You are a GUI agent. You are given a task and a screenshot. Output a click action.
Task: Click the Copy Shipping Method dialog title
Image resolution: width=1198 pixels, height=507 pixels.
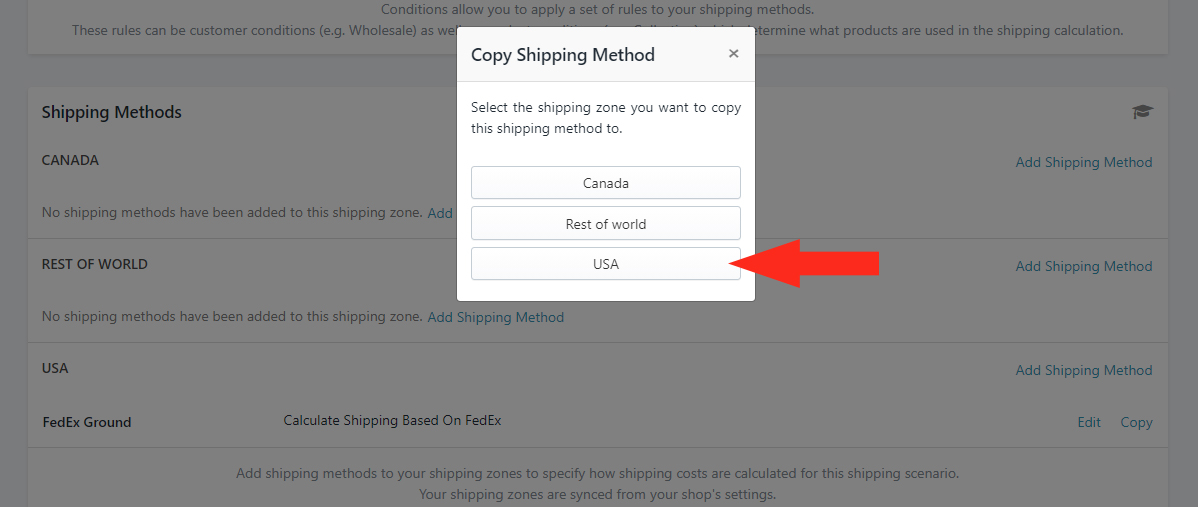tap(563, 55)
